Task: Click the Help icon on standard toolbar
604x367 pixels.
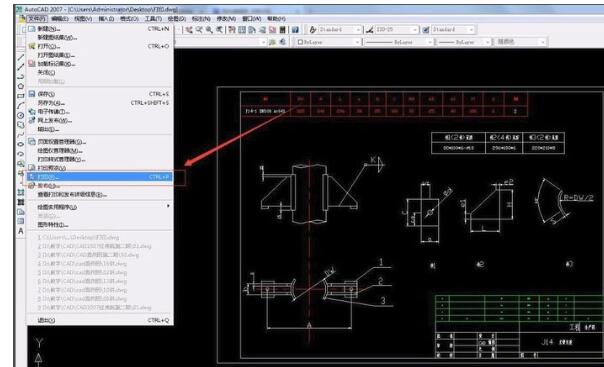Action: pyautogui.click(x=295, y=30)
